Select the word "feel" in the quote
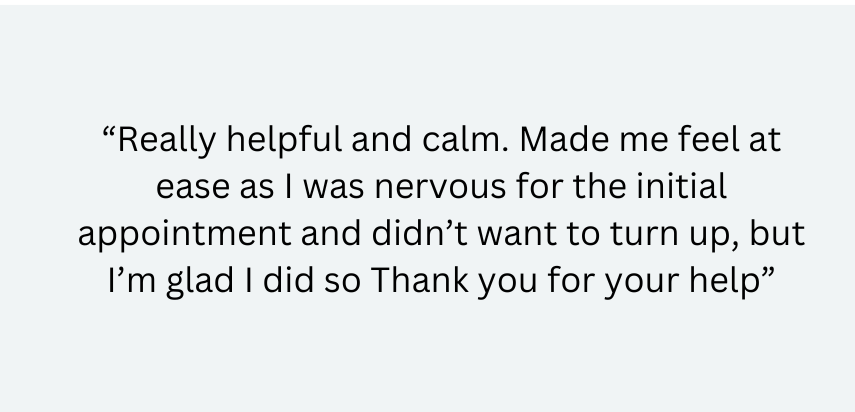This screenshot has height=412, width=855. point(696,141)
